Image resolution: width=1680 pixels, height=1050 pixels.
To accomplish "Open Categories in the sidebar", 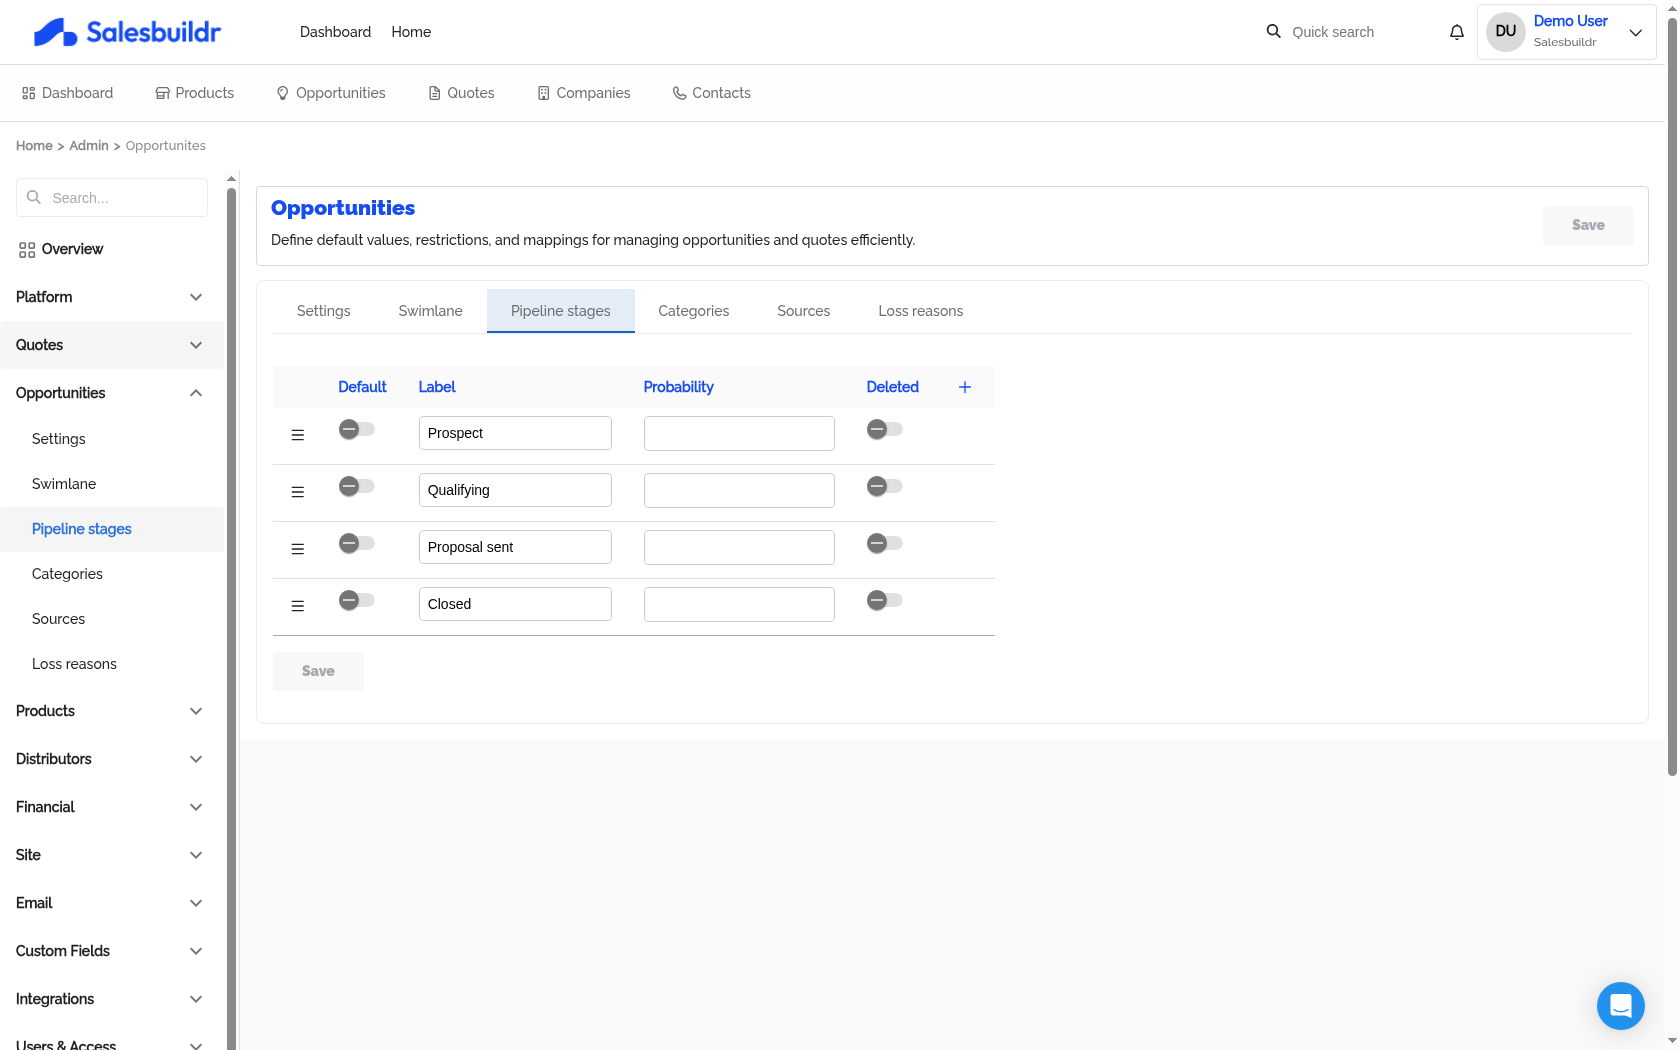I will 112,574.
